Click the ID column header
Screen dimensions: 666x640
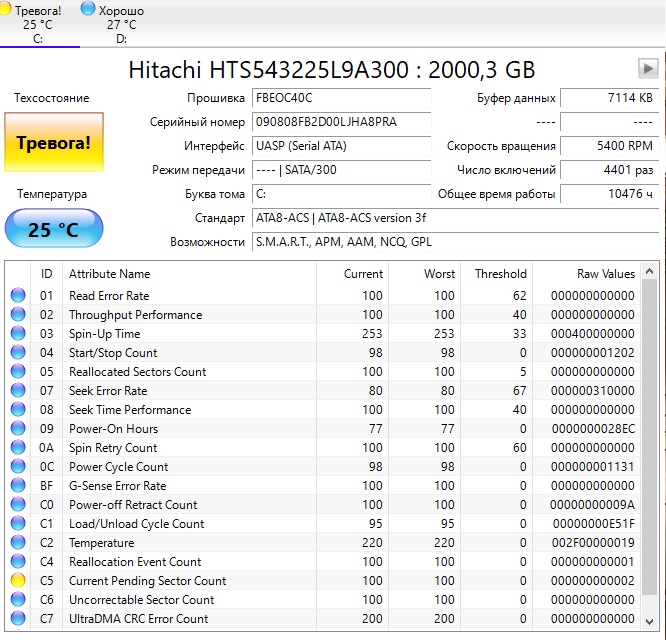(x=47, y=274)
